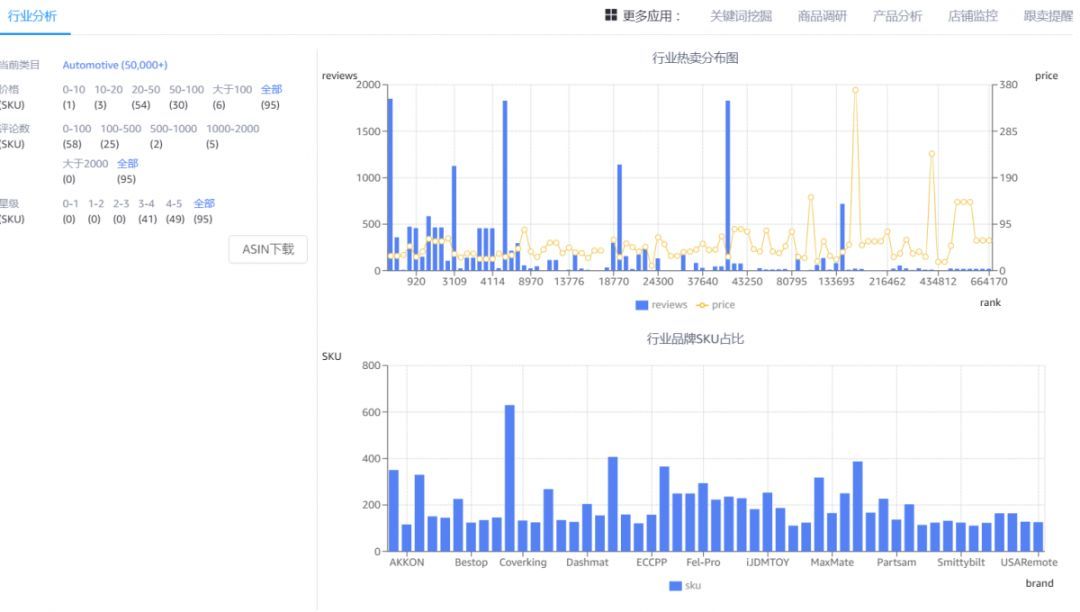Select 全部 in the price filter row

[271, 89]
